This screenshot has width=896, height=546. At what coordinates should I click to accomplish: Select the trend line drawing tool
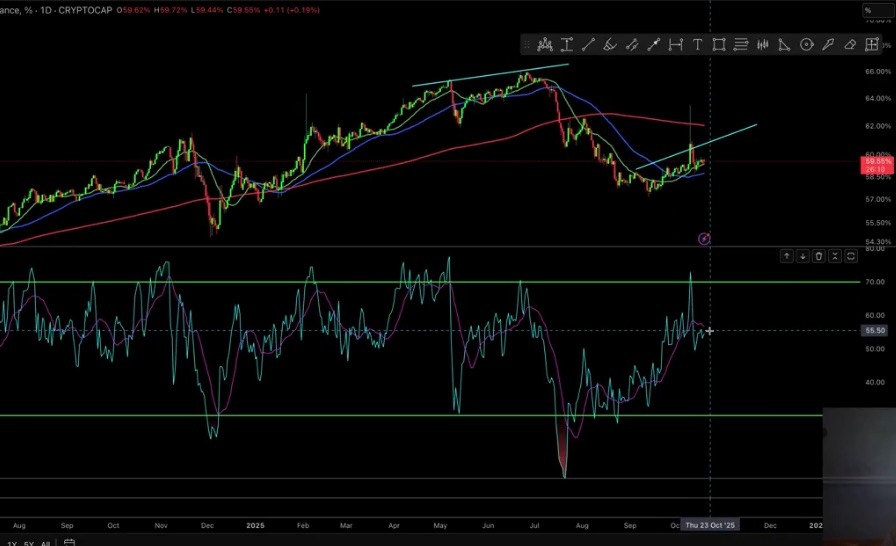[588, 44]
